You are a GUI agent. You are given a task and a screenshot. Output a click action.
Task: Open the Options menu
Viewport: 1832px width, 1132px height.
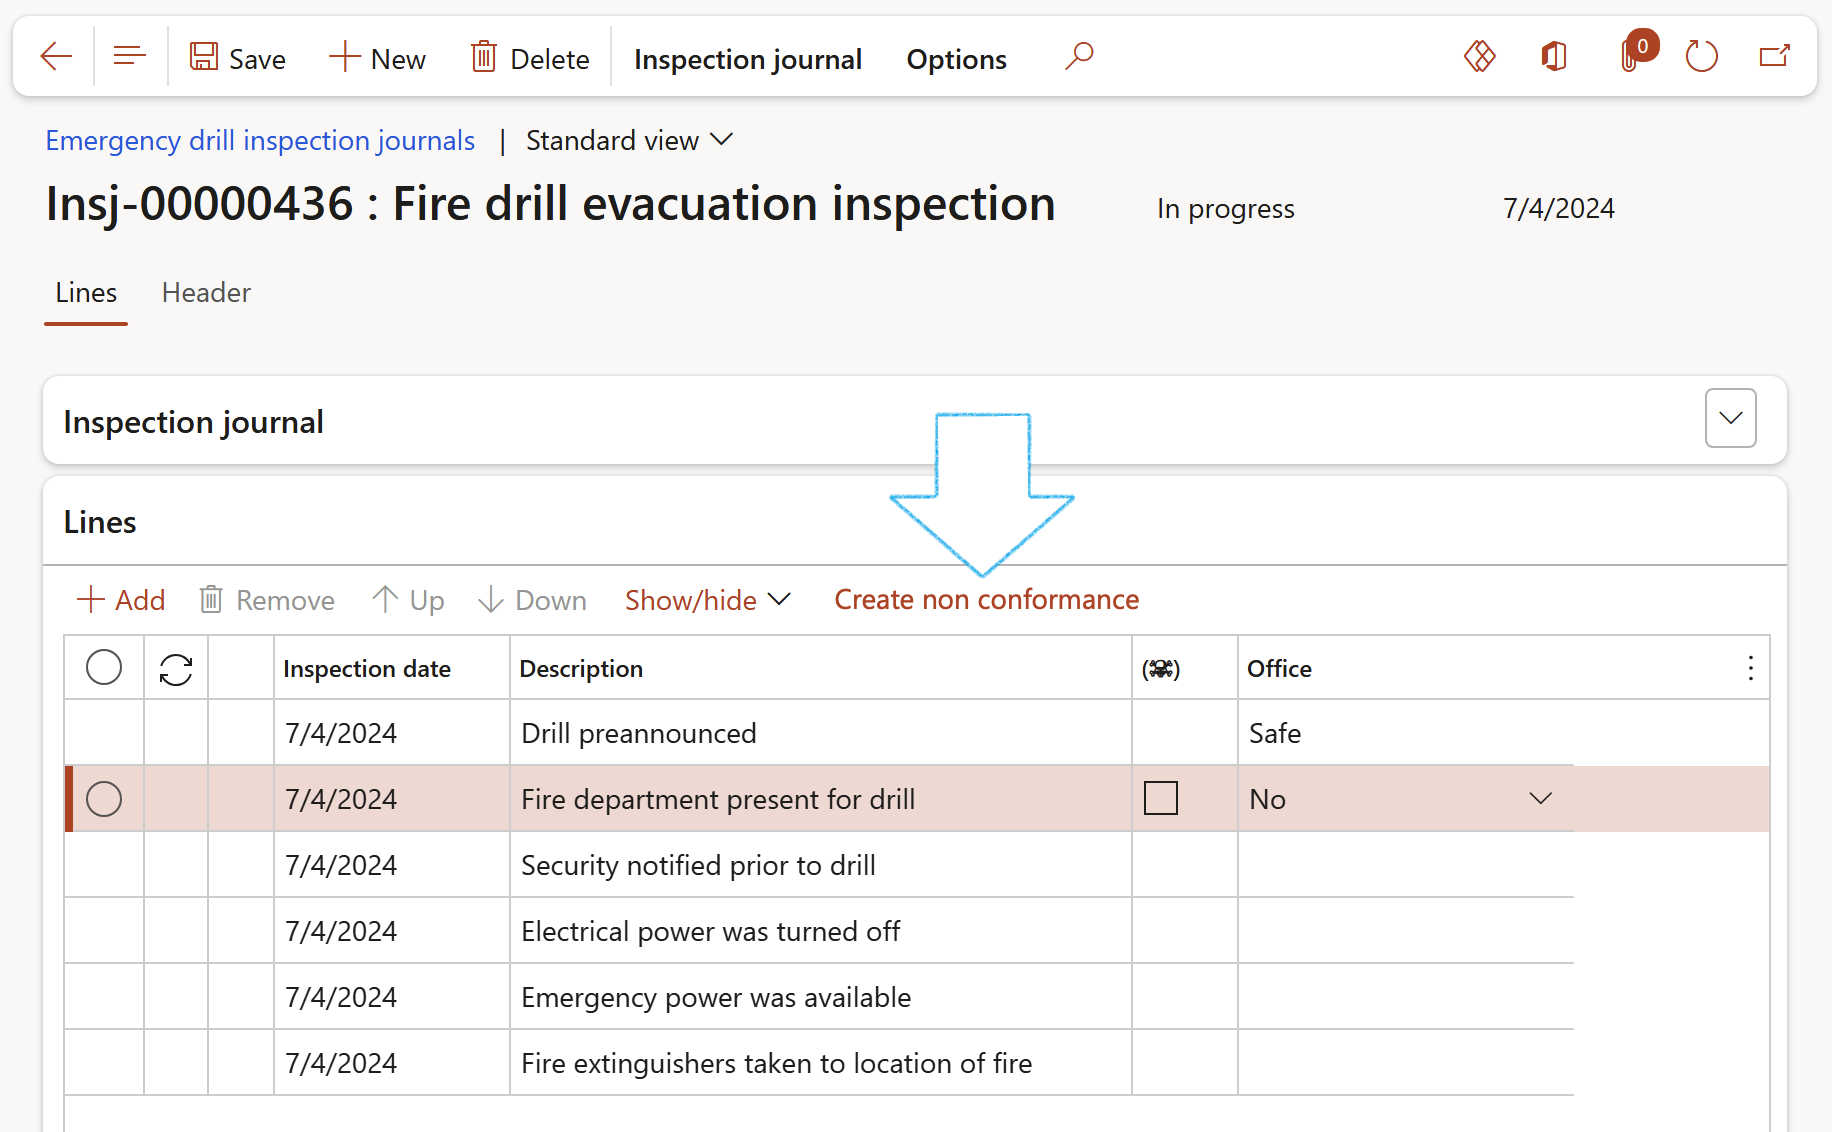click(956, 60)
